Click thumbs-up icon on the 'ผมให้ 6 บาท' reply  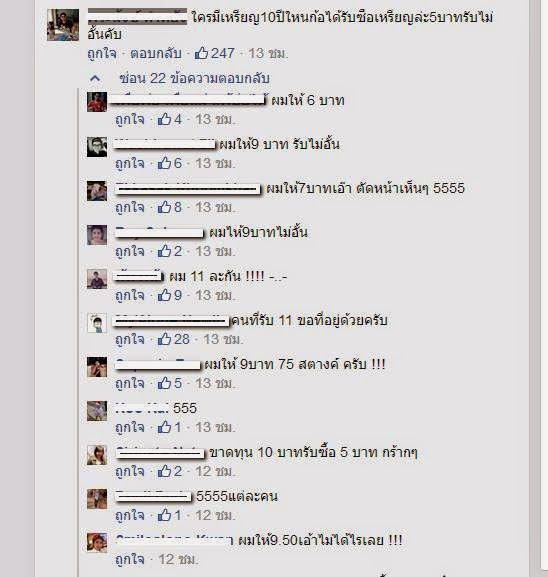click(164, 119)
